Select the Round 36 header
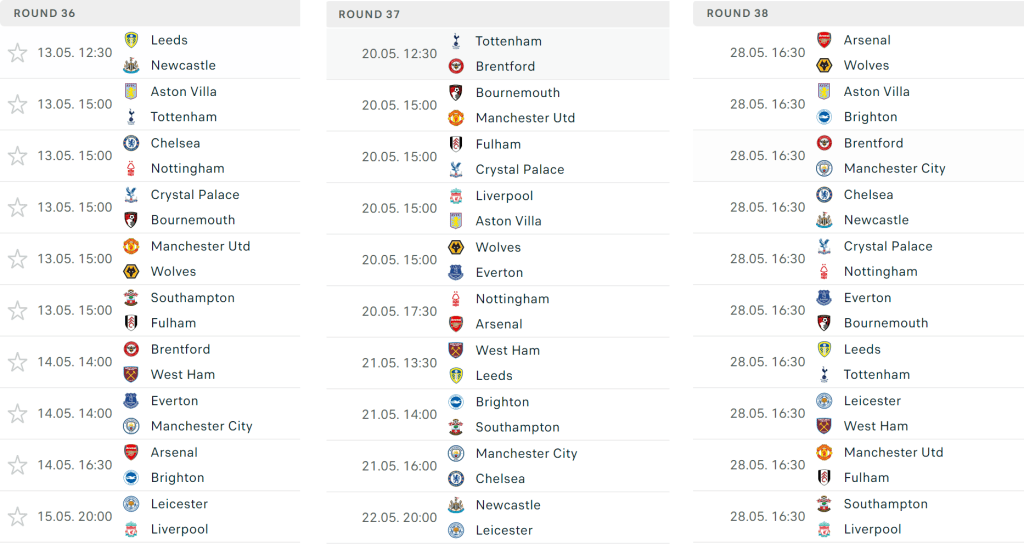1024x545 pixels. [x=44, y=13]
